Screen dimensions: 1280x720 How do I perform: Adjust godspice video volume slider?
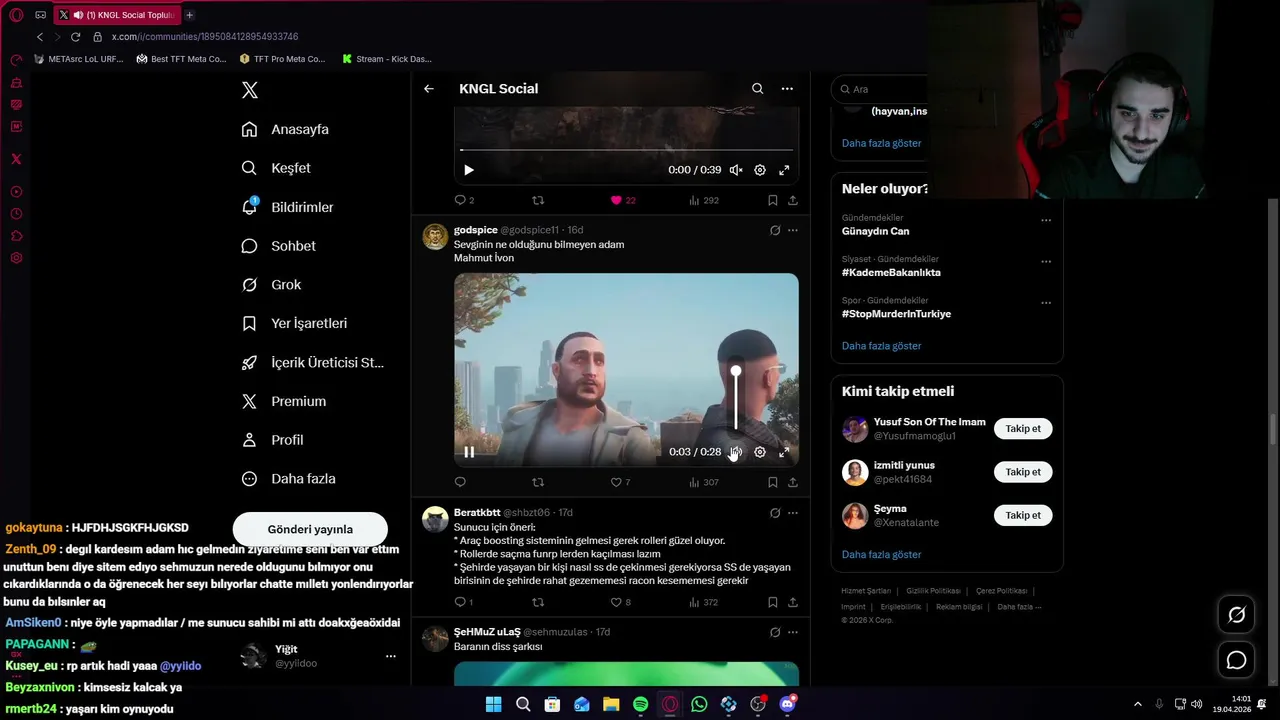coord(736,400)
